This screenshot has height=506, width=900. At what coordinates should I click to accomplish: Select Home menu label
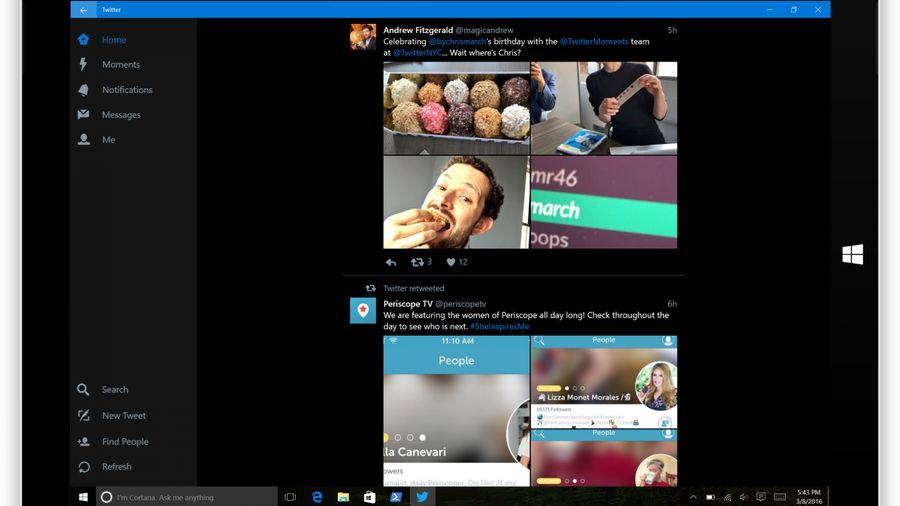pos(114,40)
